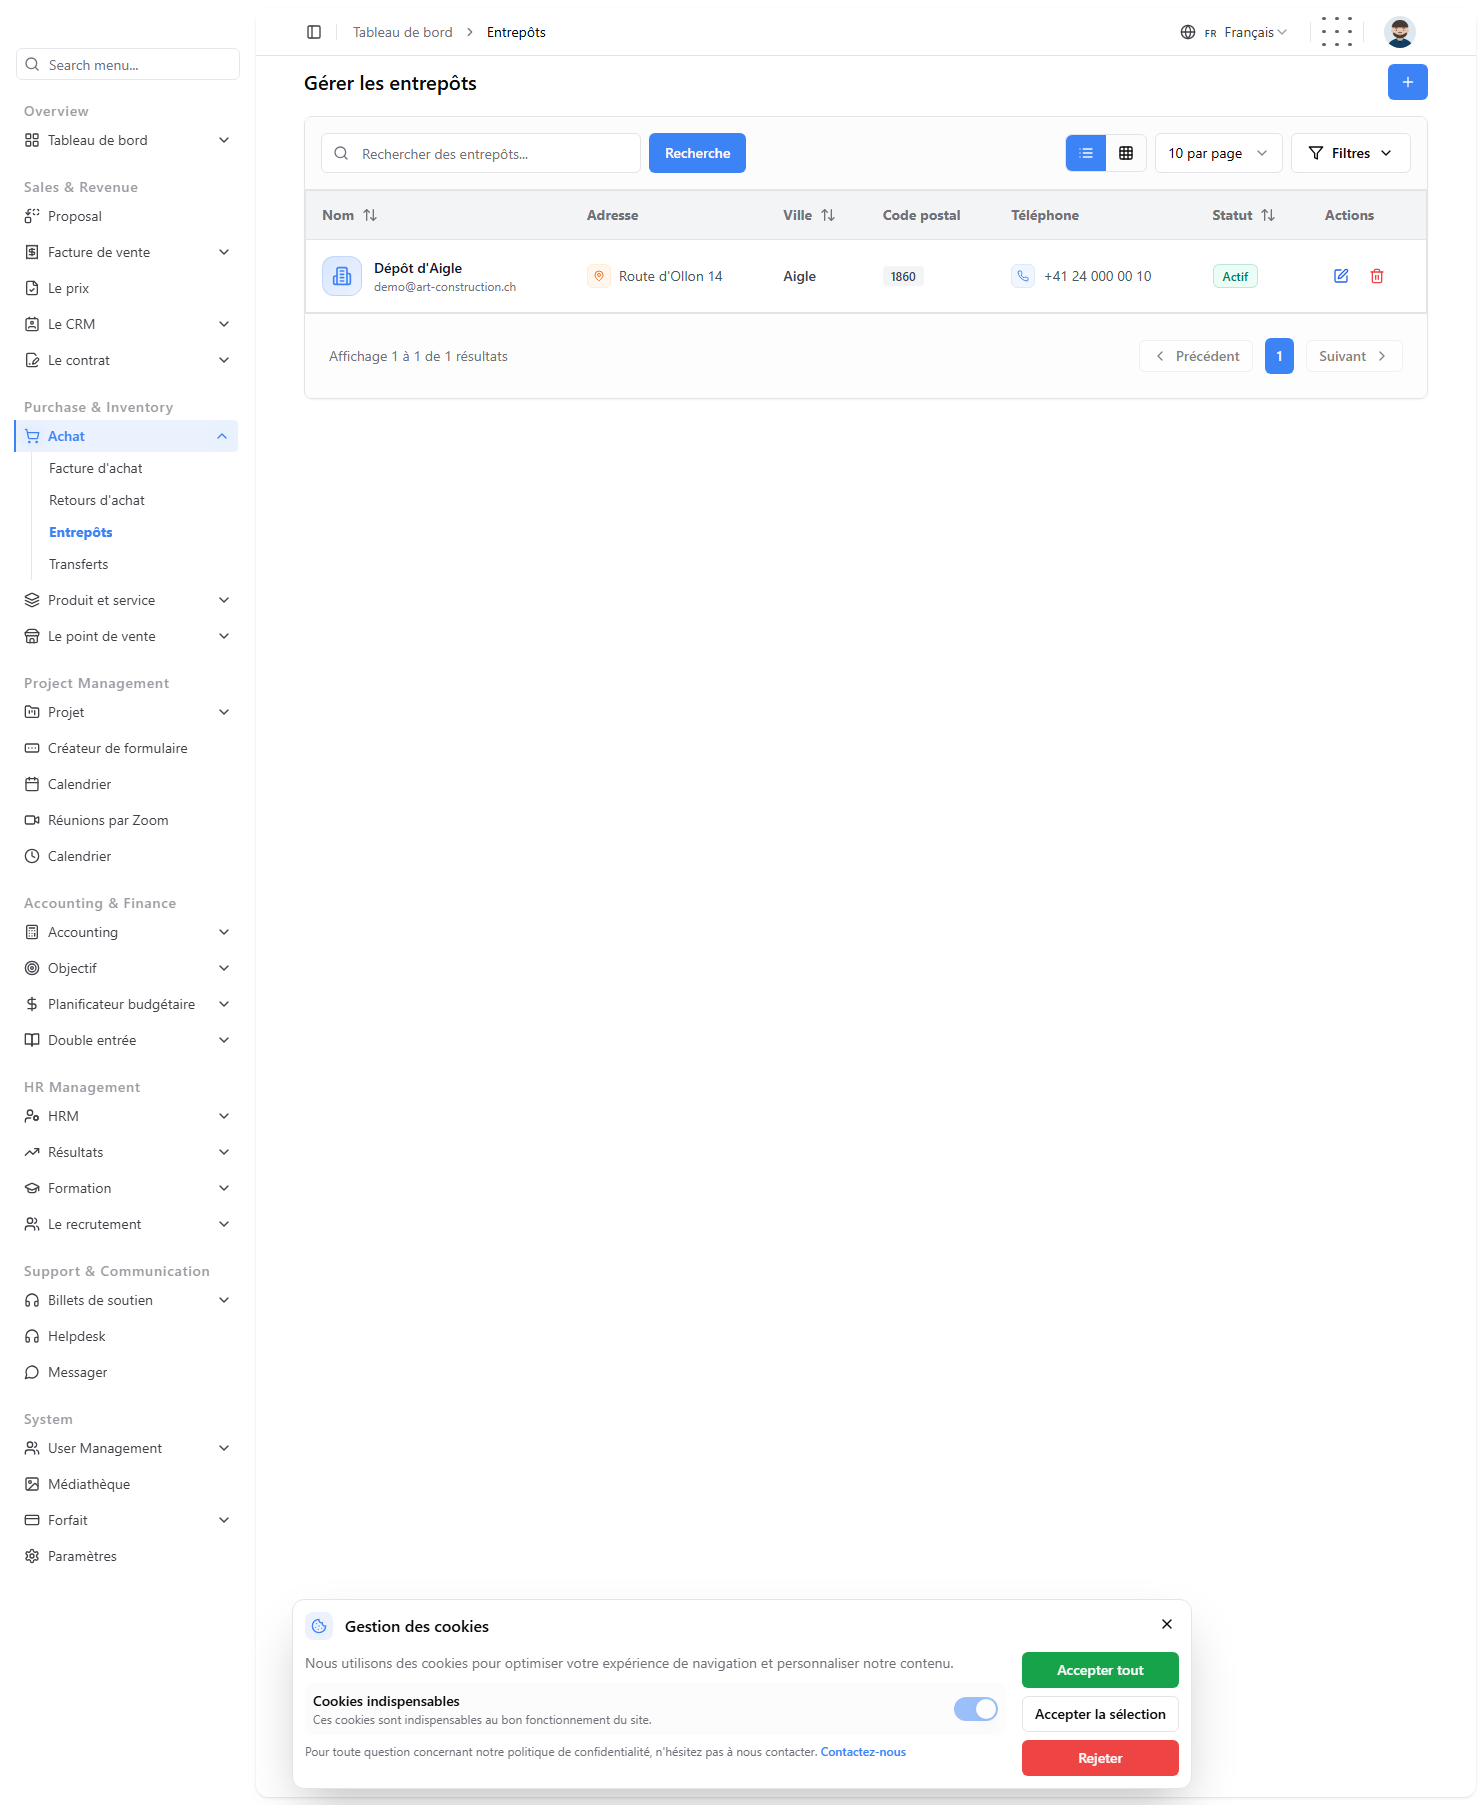The height and width of the screenshot is (1805, 1484).
Task: Close the cookie management banner
Action: [x=1167, y=1624]
